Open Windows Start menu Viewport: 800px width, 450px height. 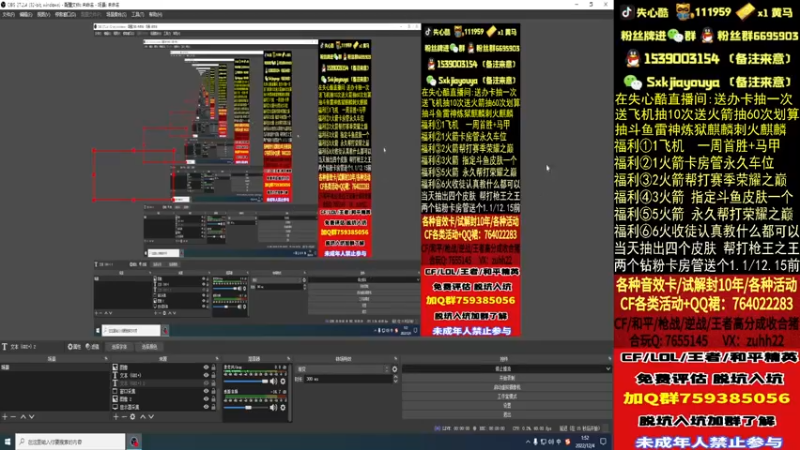(x=7, y=442)
